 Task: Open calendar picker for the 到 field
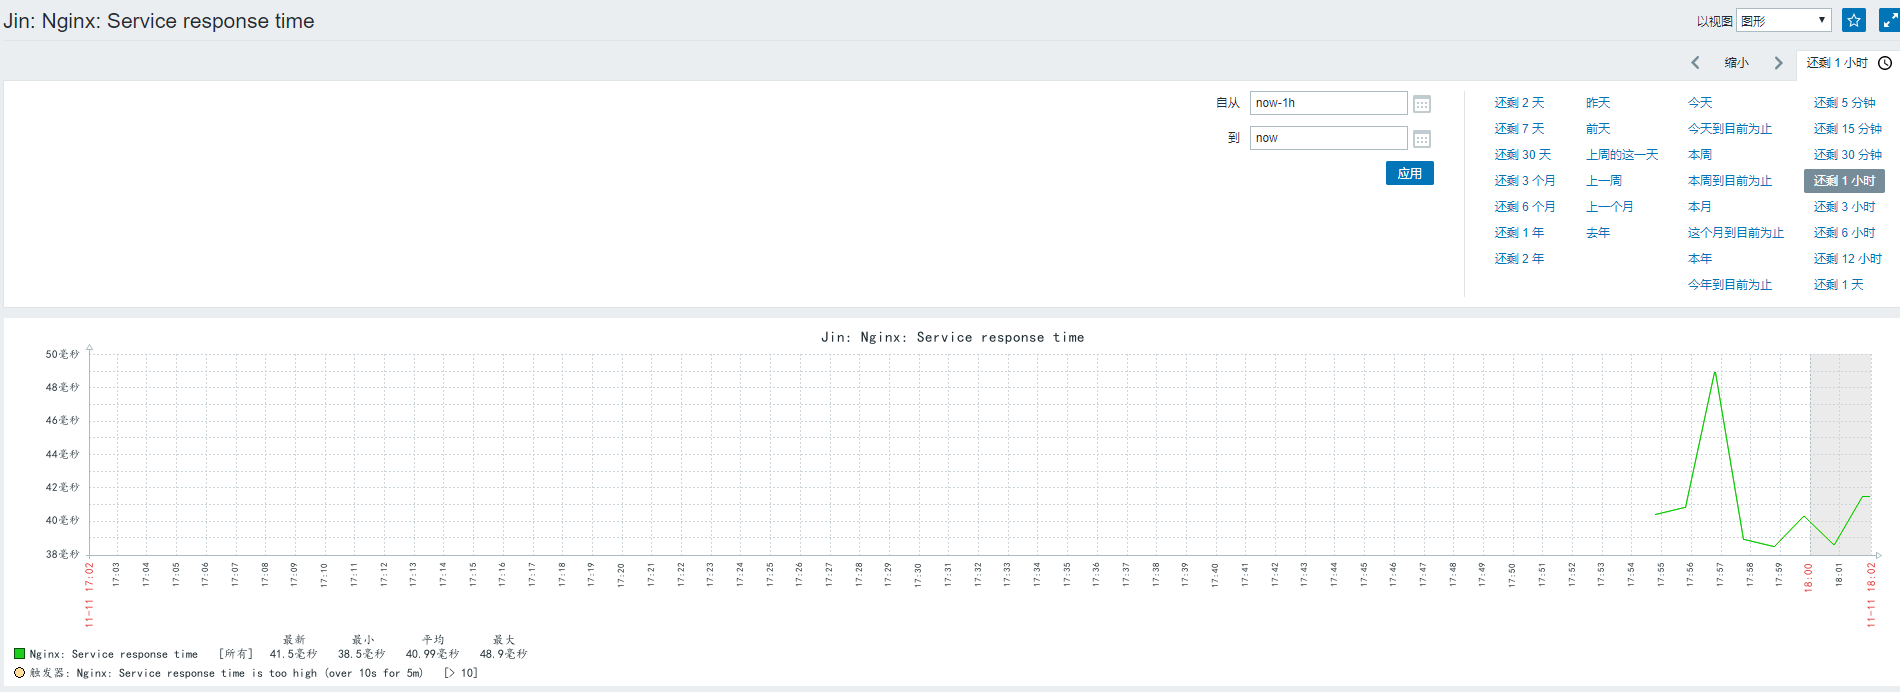(x=1422, y=139)
